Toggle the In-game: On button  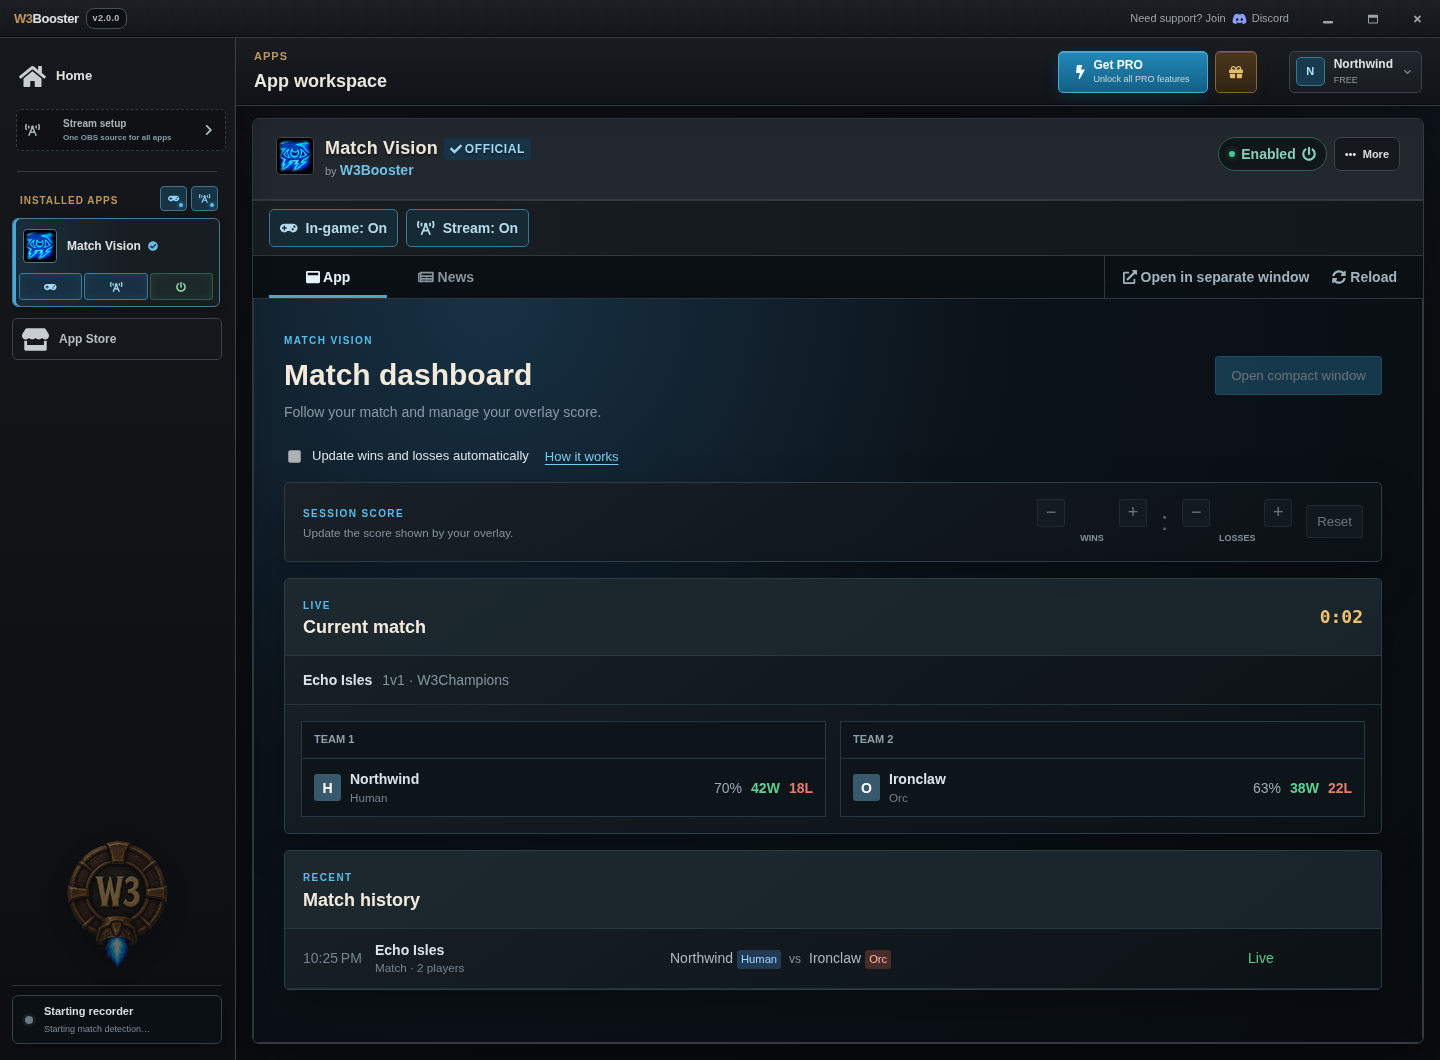coord(333,228)
